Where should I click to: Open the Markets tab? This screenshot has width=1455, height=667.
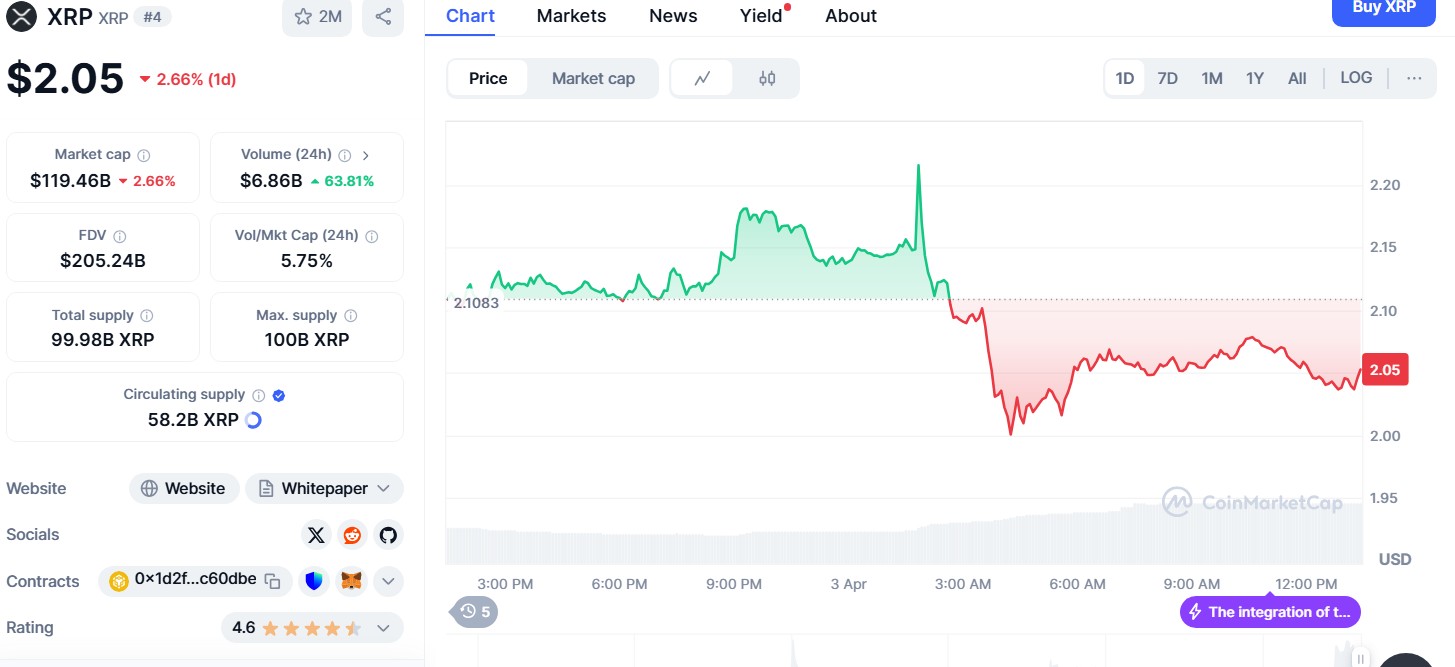pos(571,16)
